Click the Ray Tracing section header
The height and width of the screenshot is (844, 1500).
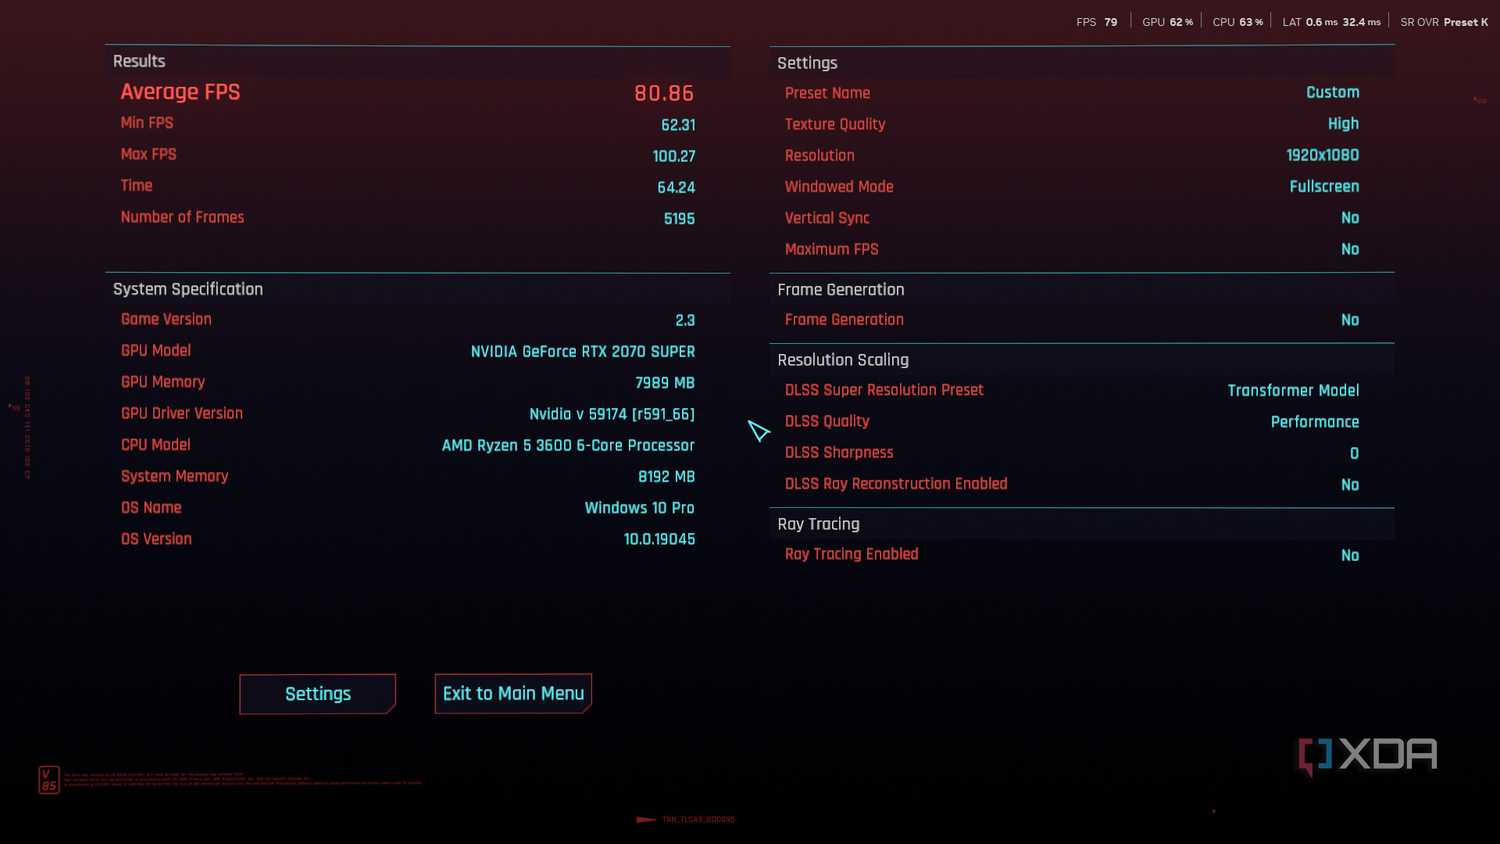(818, 524)
